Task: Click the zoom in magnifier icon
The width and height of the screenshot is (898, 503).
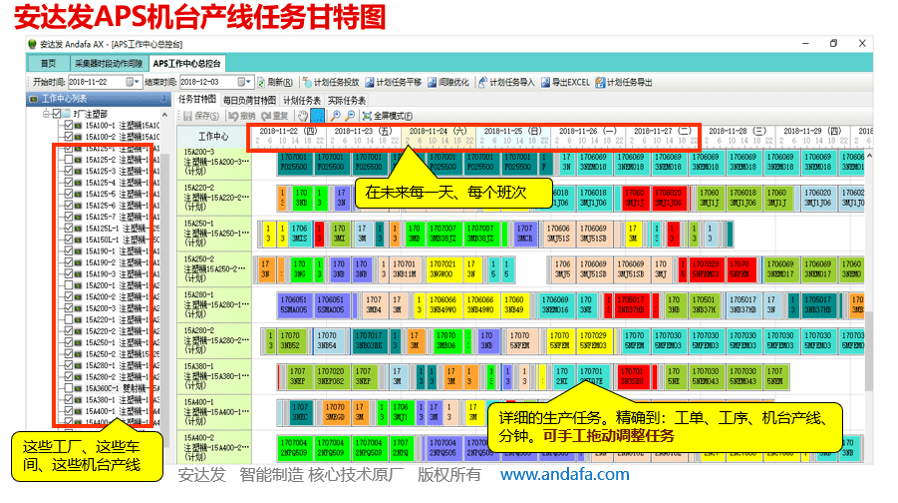Action: 336,116
